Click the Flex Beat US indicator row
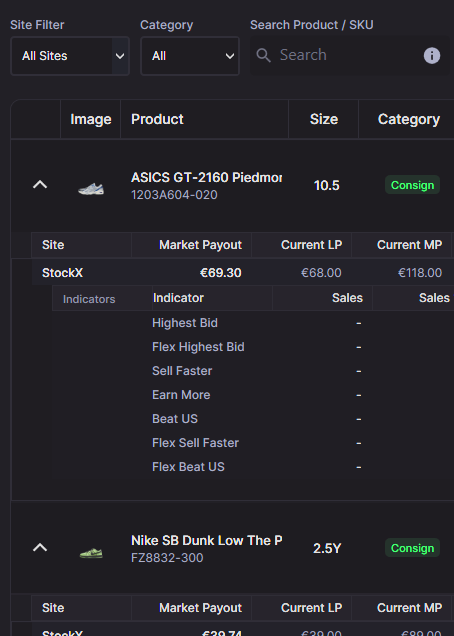454x636 pixels. [188, 467]
